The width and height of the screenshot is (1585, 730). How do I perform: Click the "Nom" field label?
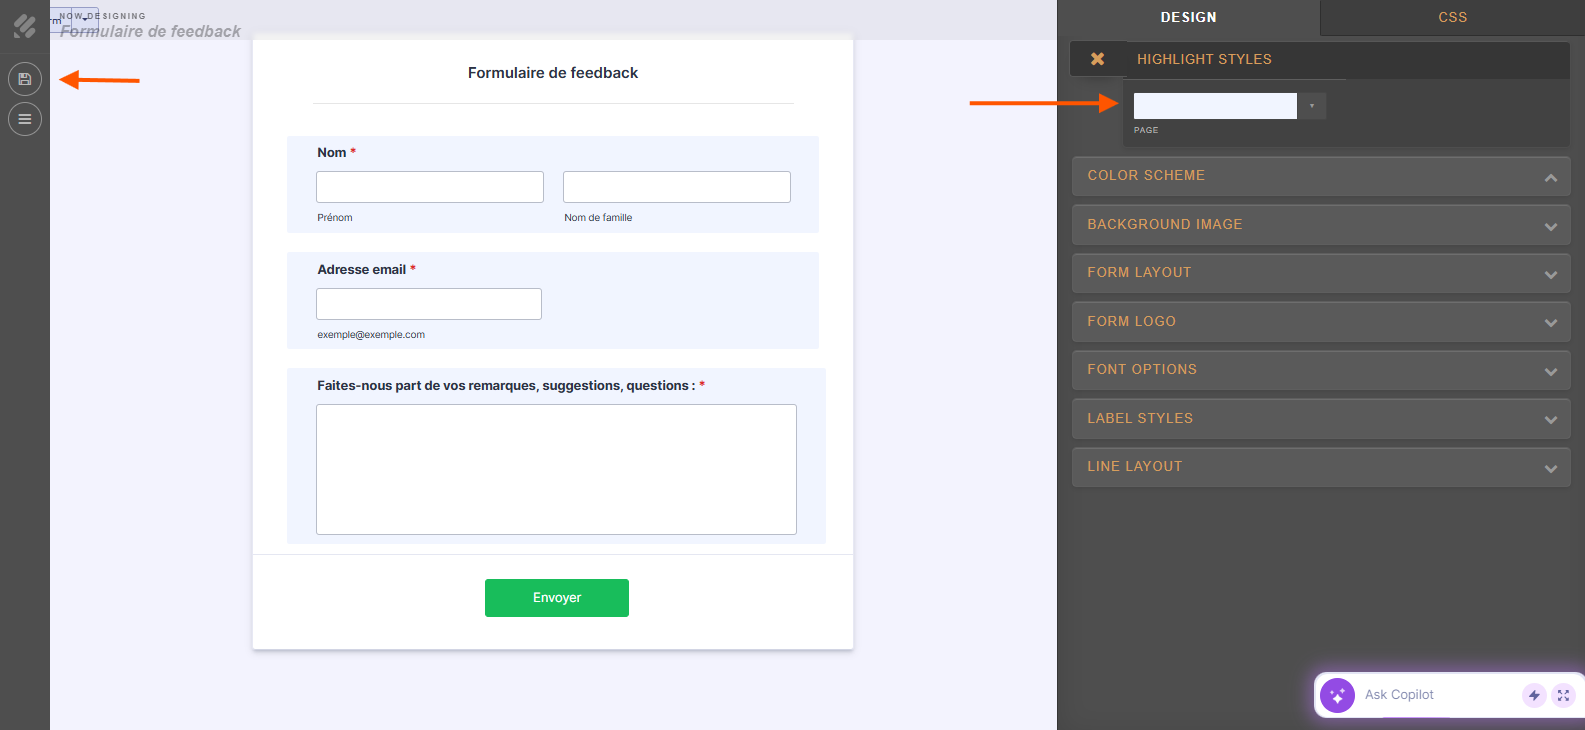(332, 153)
